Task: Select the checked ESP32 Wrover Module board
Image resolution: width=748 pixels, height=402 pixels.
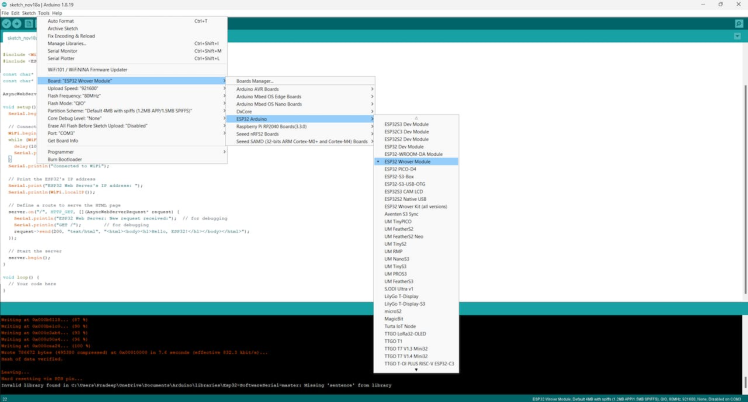Action: pyautogui.click(x=407, y=162)
